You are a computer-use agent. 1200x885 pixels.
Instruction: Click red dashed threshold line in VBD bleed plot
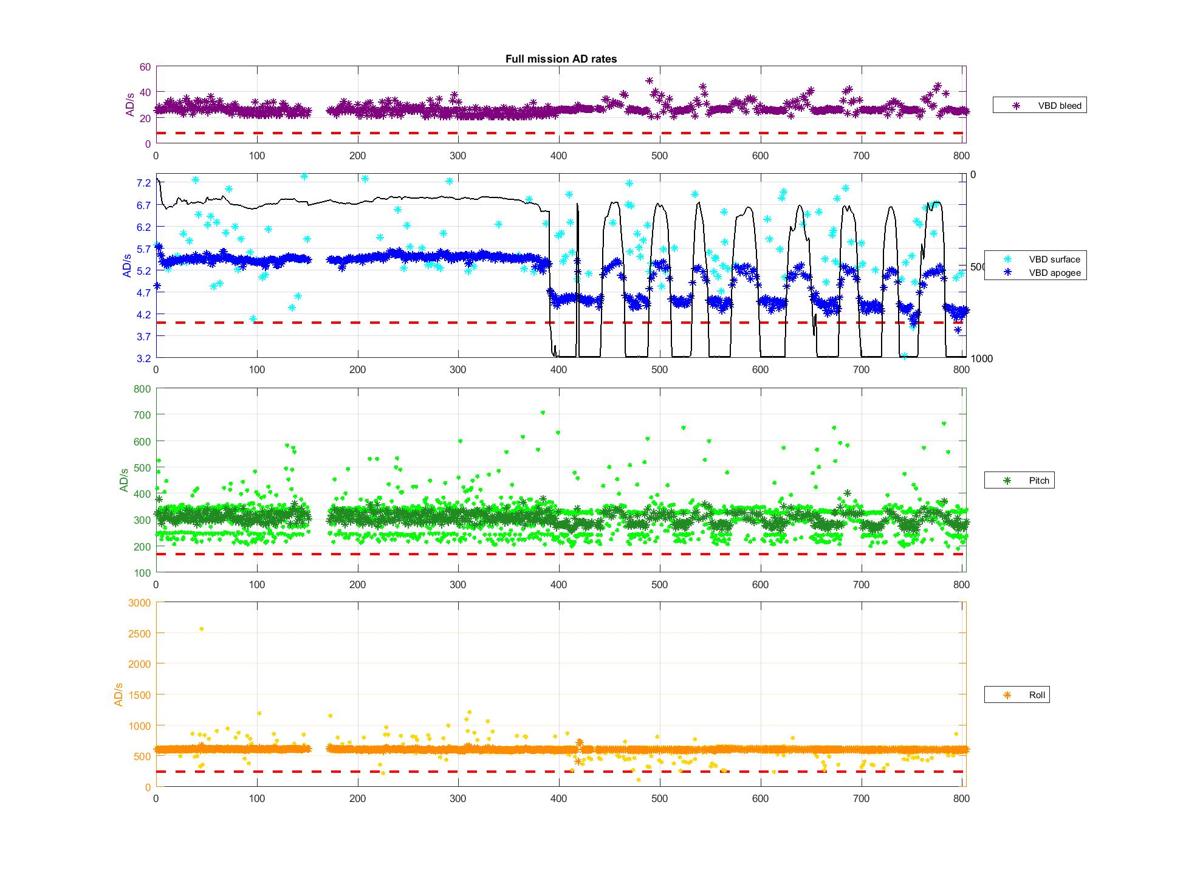(560, 133)
